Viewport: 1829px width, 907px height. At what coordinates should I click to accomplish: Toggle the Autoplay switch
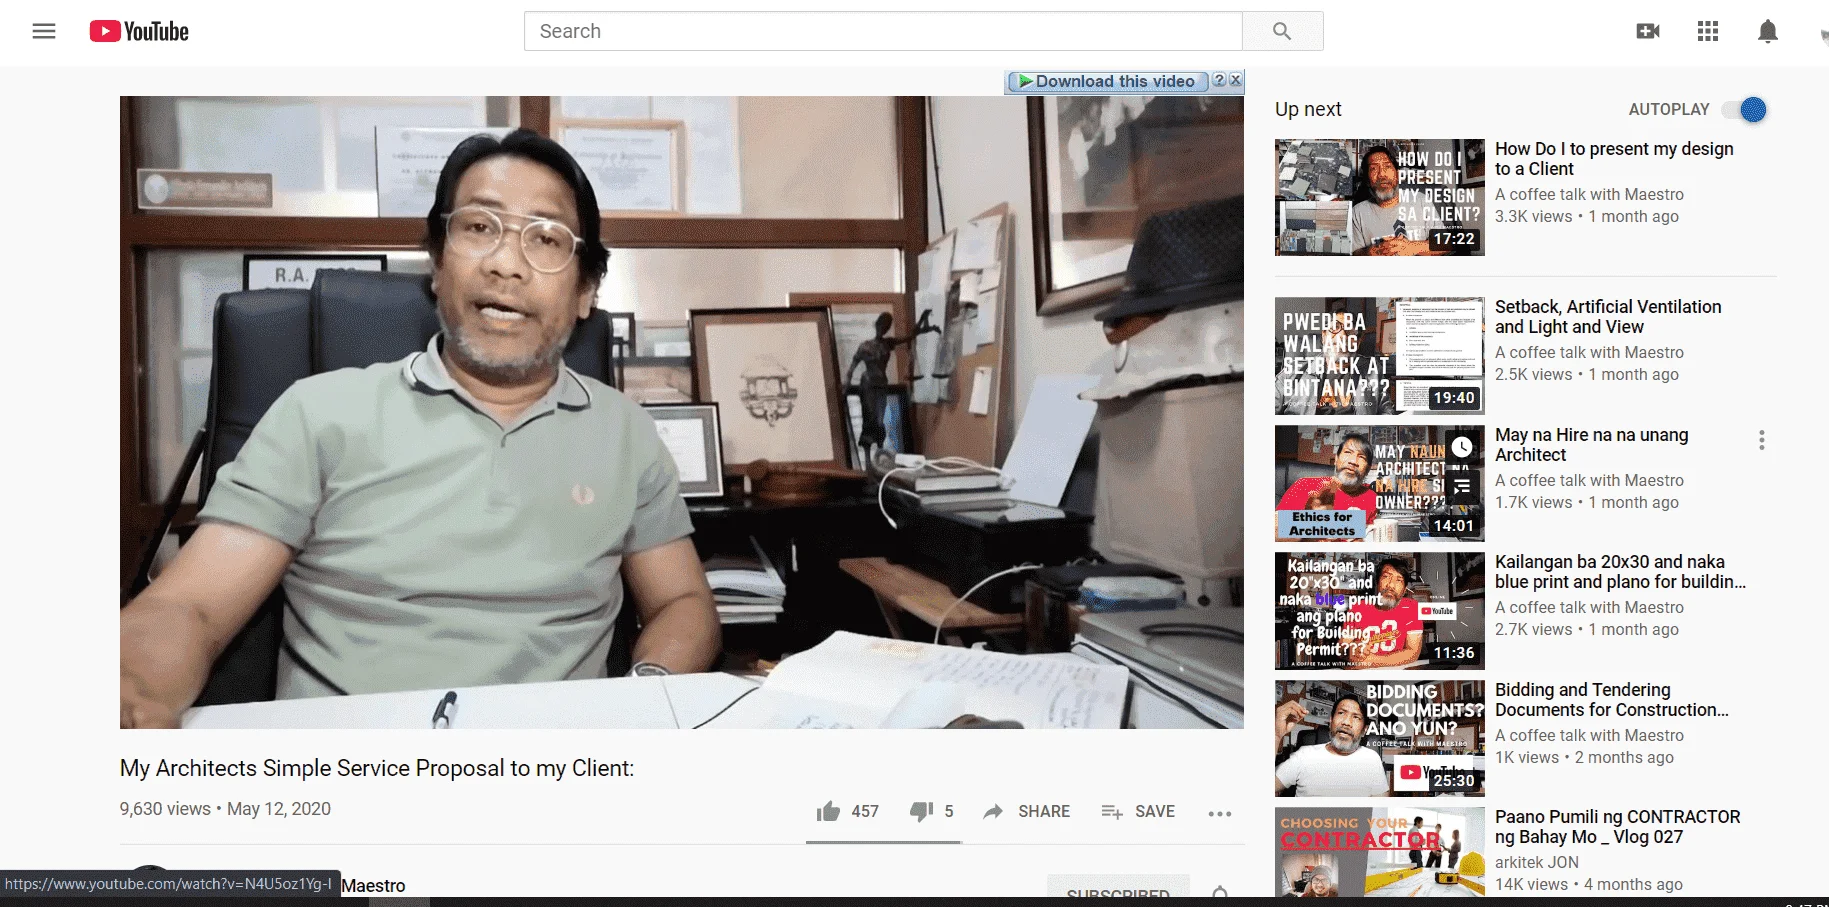[x=1747, y=109]
